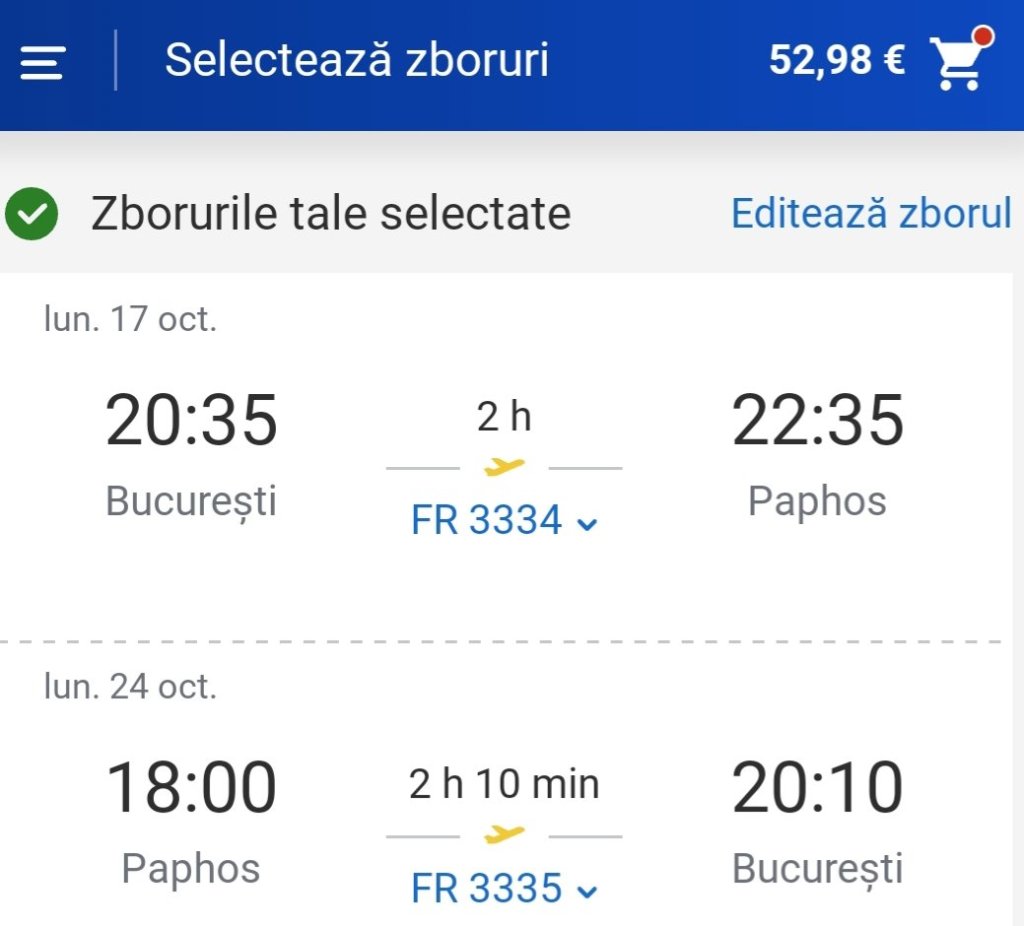Expand FR 3334 details chevron
The image size is (1024, 926).
[x=588, y=524]
